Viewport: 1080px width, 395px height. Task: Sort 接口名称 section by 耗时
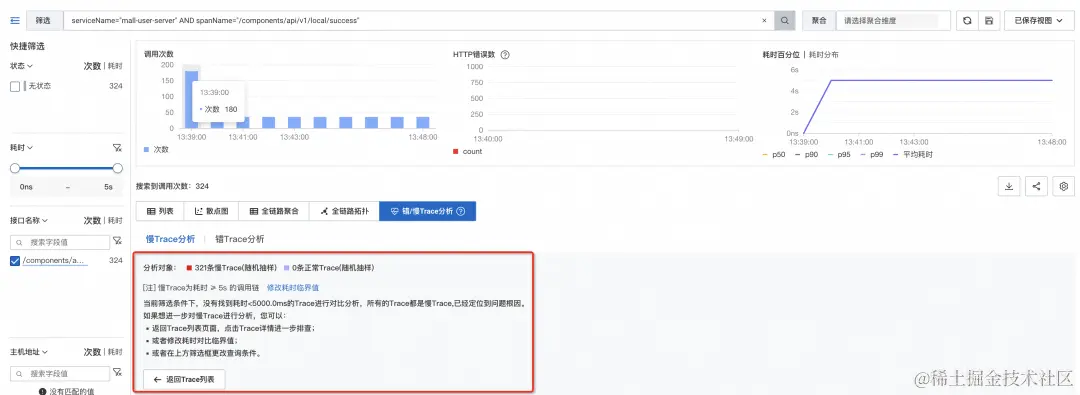click(x=116, y=221)
